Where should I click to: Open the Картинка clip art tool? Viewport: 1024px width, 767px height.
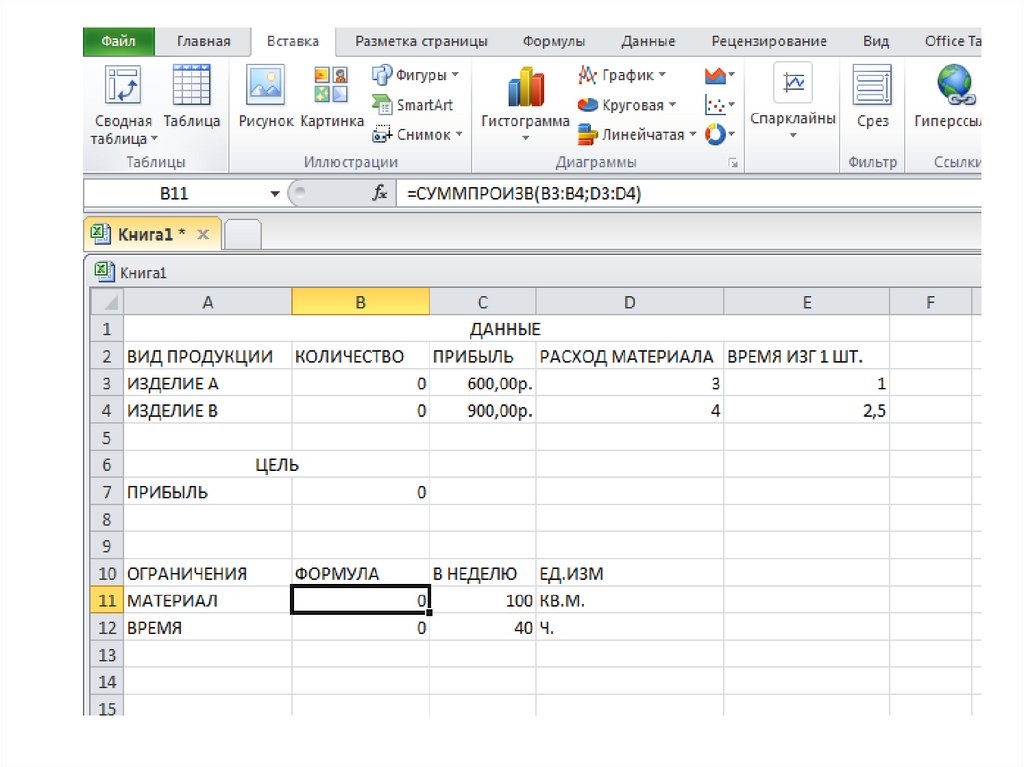point(332,97)
